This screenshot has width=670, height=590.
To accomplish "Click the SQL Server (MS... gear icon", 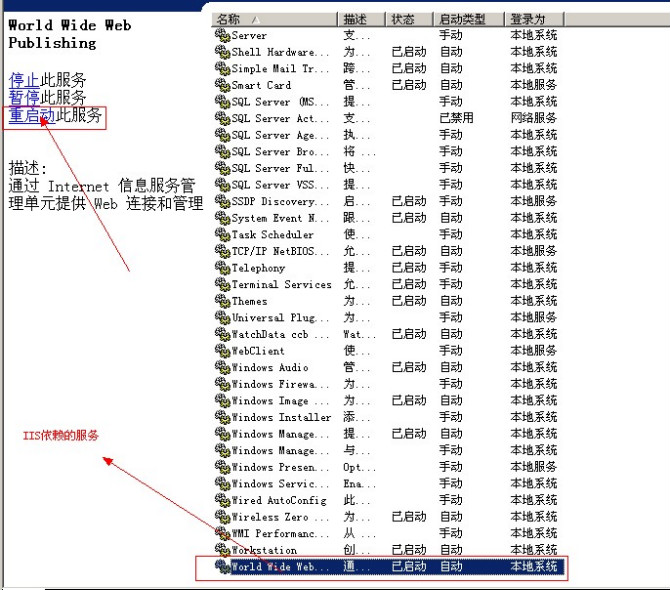I will (x=222, y=102).
